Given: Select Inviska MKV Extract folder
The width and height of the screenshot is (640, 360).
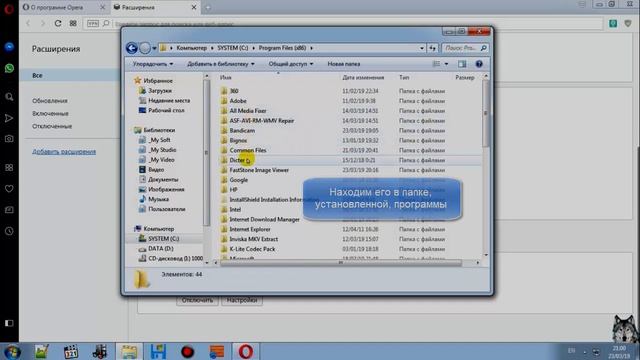Looking at the screenshot, I should (x=253, y=239).
